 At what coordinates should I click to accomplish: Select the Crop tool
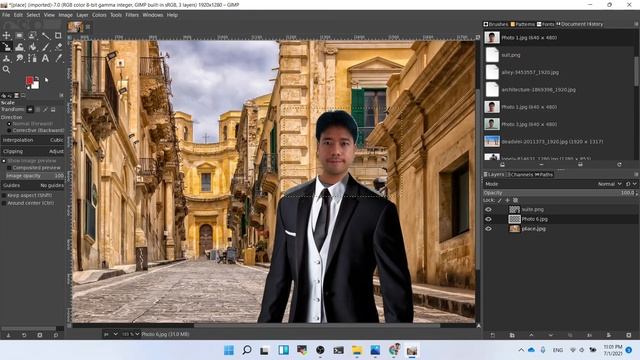(x=58, y=36)
